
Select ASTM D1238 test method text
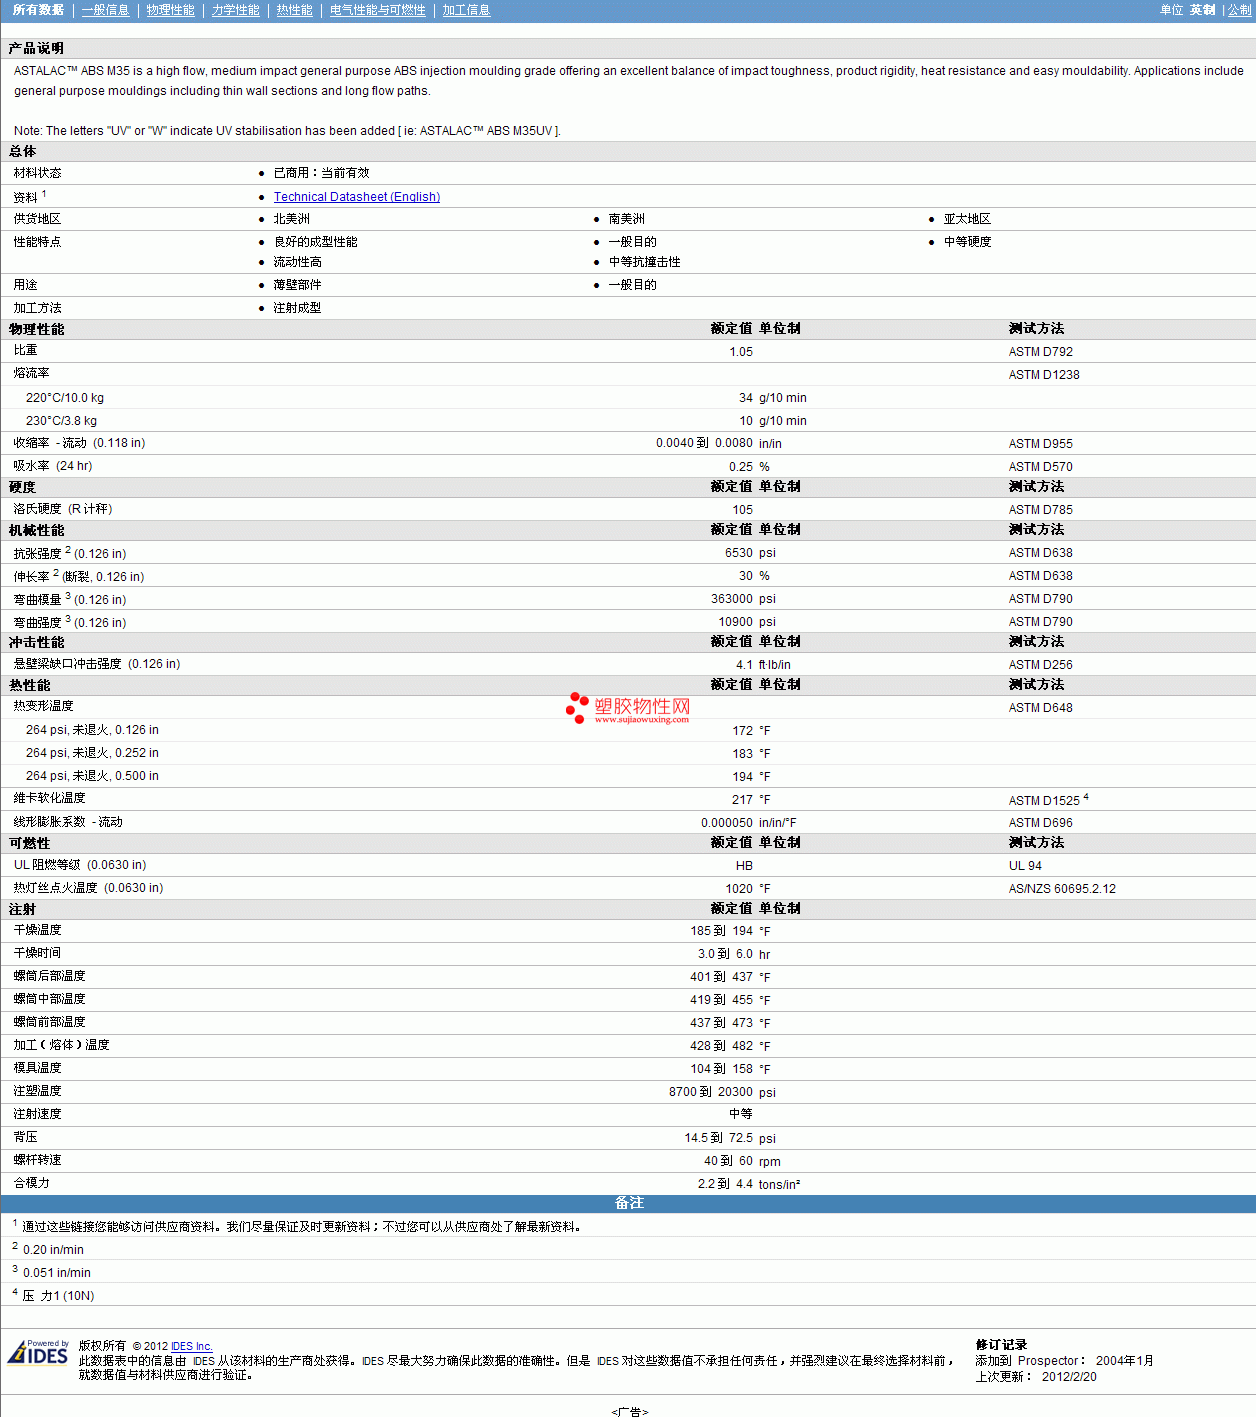pyautogui.click(x=1044, y=375)
